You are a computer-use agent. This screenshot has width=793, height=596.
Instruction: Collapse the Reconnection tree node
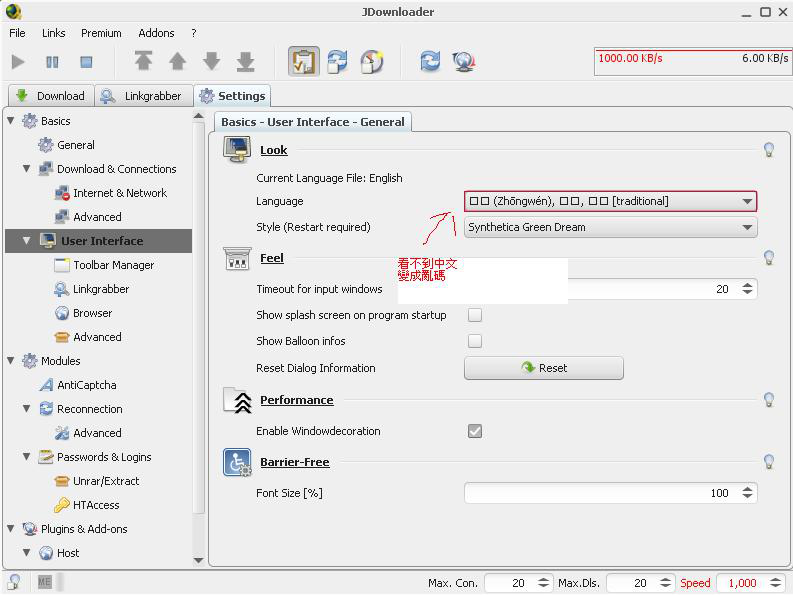pyautogui.click(x=26, y=408)
